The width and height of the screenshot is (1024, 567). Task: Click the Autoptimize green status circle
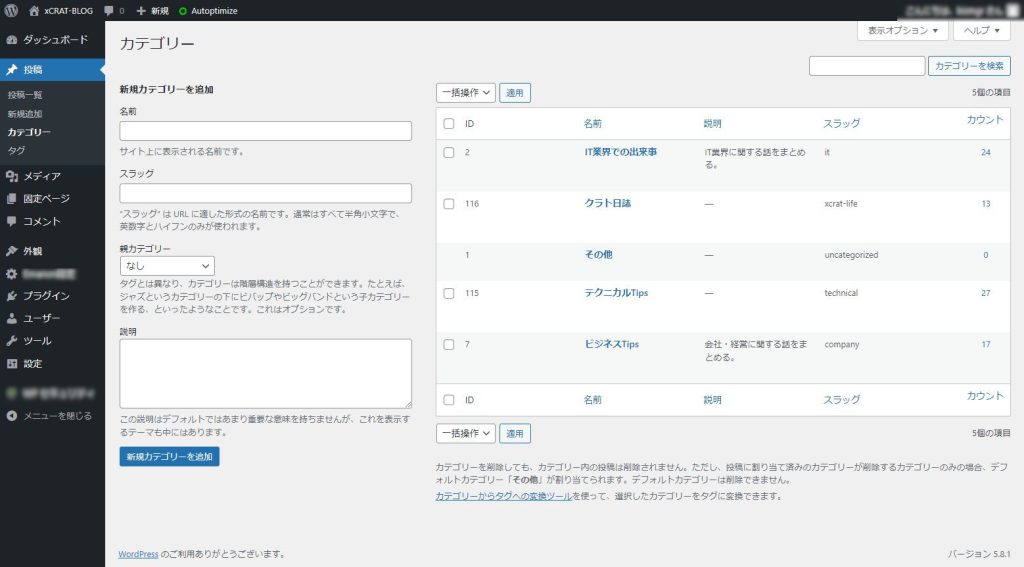click(x=183, y=11)
